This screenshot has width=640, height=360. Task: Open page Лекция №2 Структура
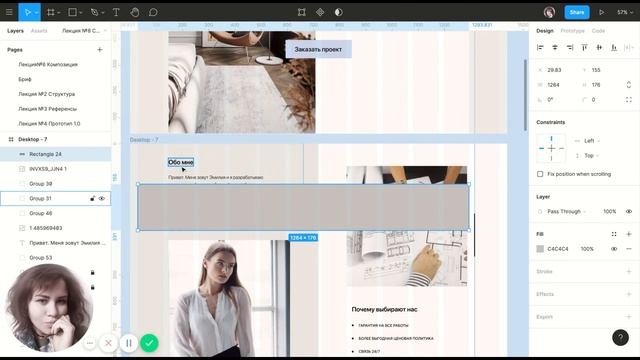[x=47, y=94]
